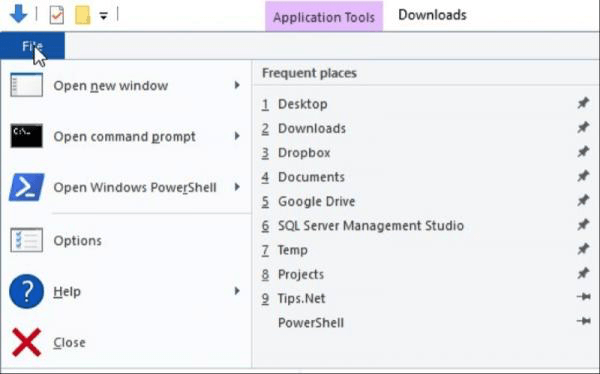Unpin Temp using its pin icon
Image resolution: width=600 pixels, height=374 pixels.
(x=583, y=249)
